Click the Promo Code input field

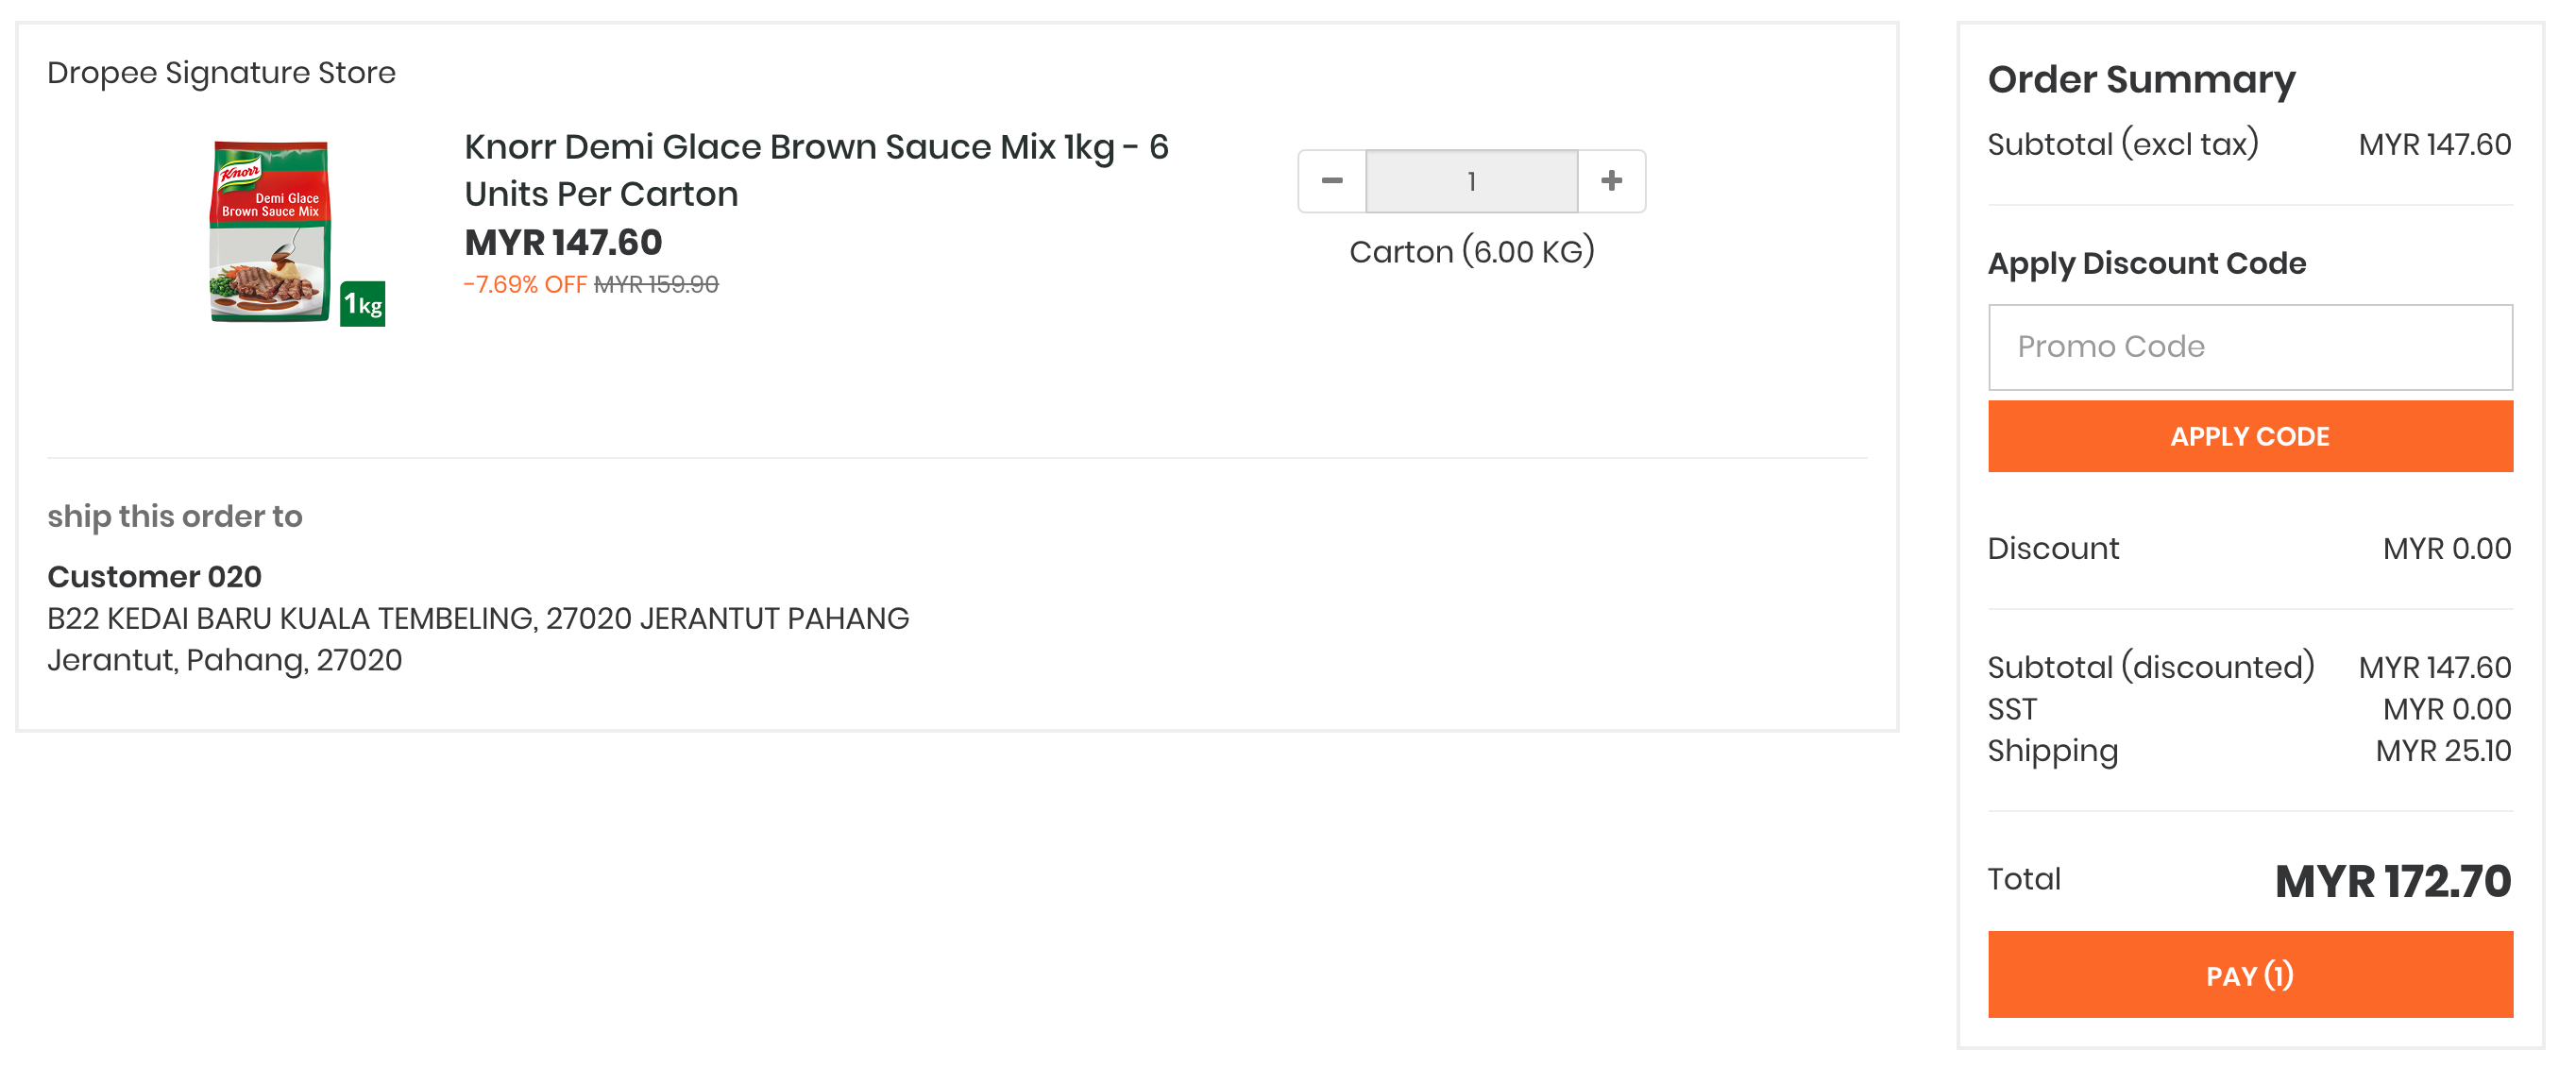click(2249, 347)
